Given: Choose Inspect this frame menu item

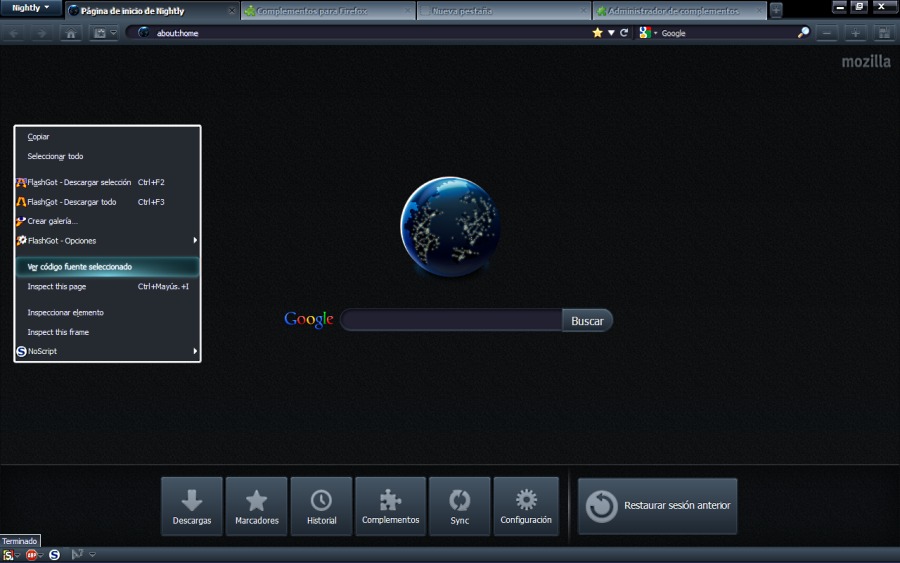Looking at the screenshot, I should (107, 332).
